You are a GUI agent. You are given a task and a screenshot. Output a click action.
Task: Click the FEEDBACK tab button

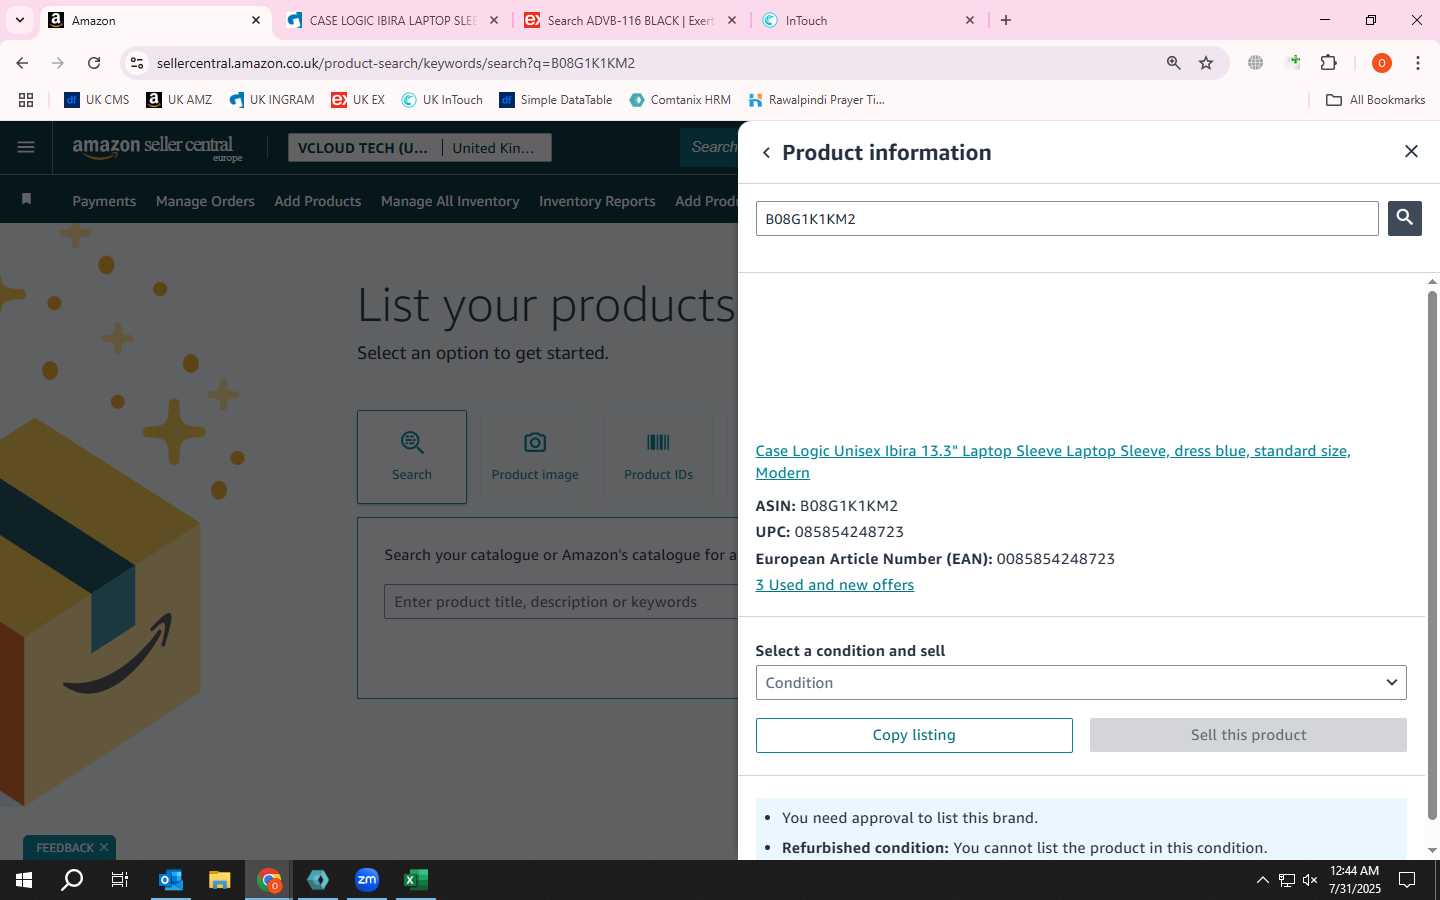[65, 848]
